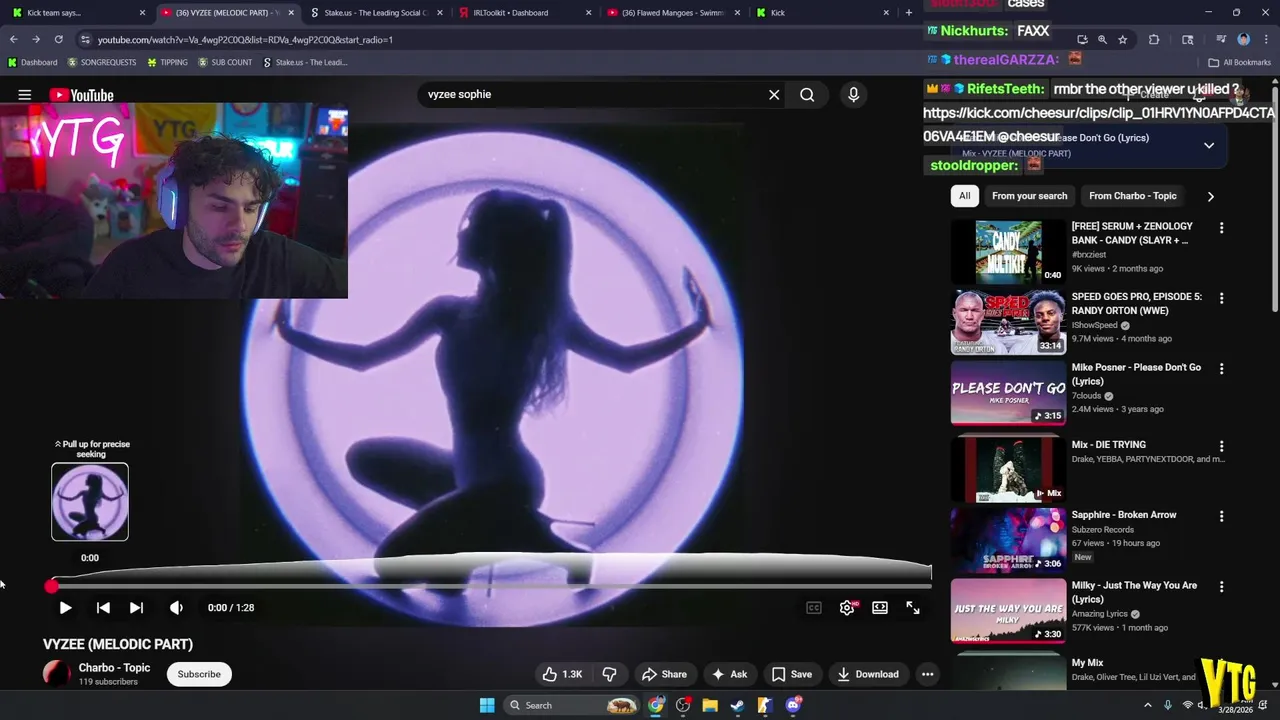Like the video with the thumbs up
Image resolution: width=1280 pixels, height=720 pixels.
coord(562,674)
